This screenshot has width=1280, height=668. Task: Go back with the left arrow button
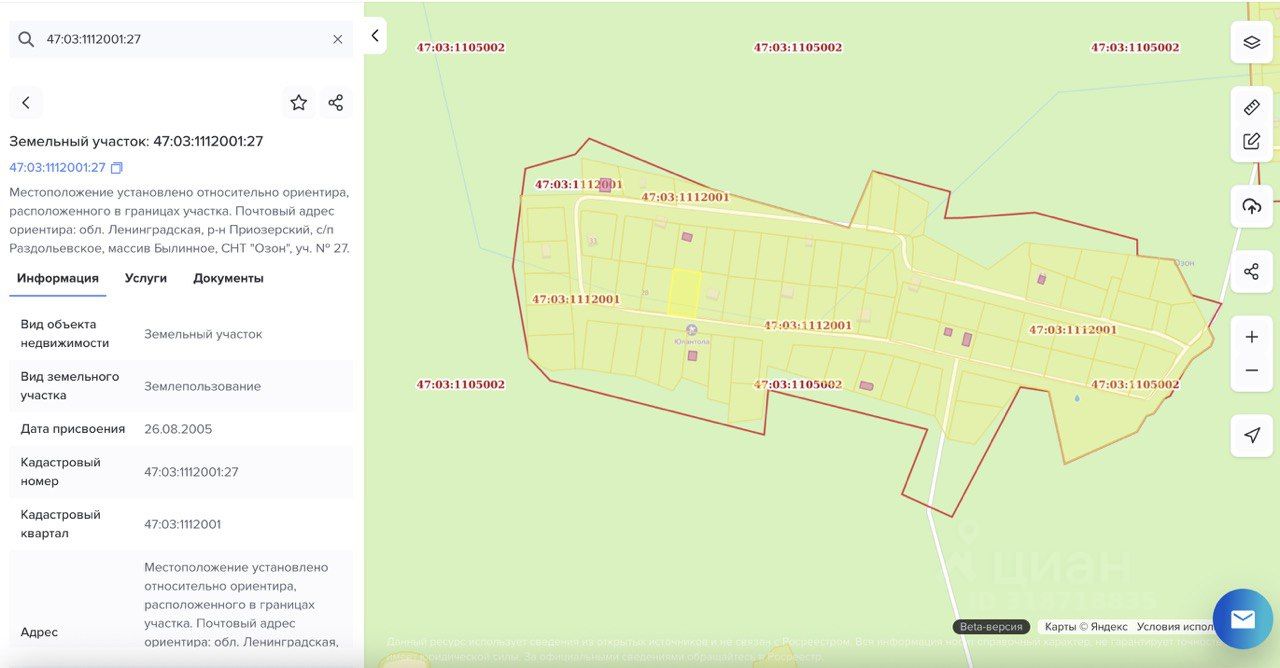click(26, 102)
